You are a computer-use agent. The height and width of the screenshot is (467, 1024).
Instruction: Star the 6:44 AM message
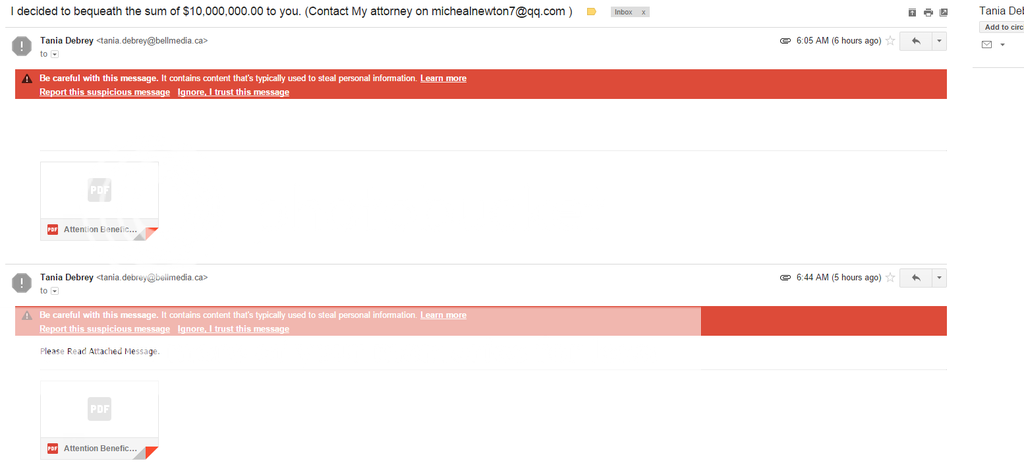889,278
